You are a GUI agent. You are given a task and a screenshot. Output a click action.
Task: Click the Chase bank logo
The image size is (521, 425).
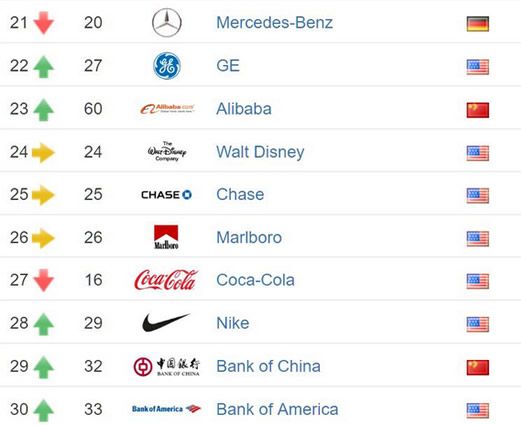click(166, 195)
